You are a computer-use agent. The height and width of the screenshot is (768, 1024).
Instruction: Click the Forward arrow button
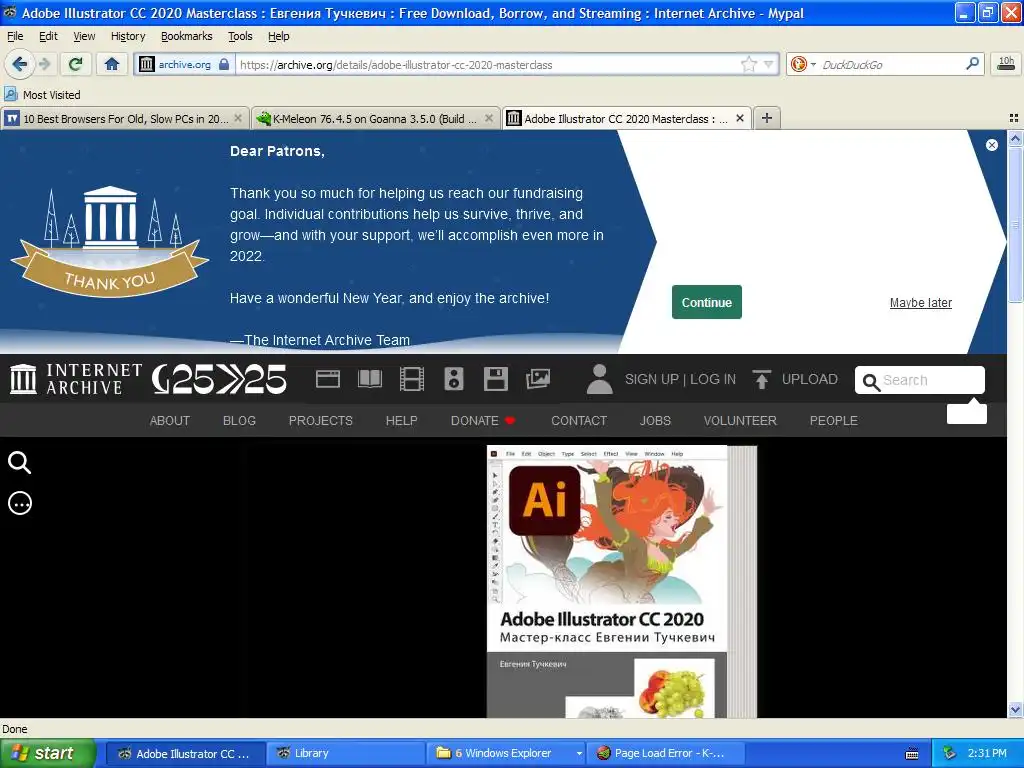(x=44, y=64)
